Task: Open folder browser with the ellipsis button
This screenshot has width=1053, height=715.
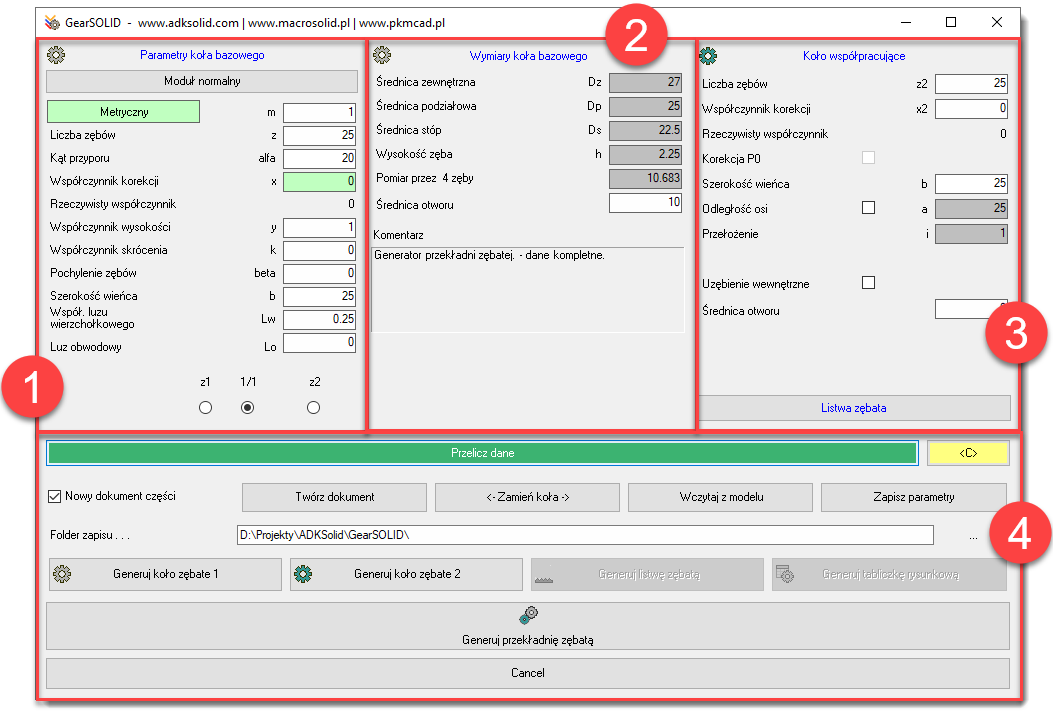Action: 974,536
